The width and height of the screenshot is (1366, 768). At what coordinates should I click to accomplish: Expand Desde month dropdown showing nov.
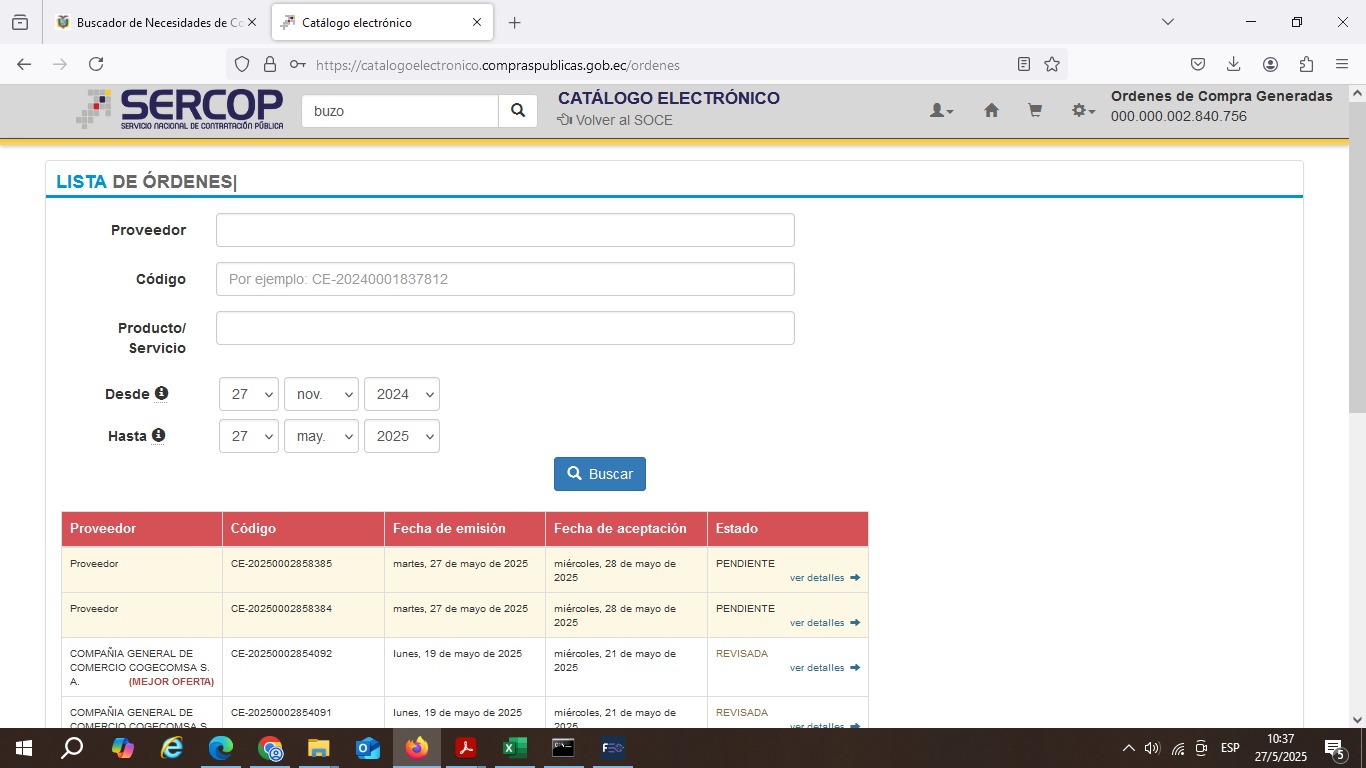tap(321, 394)
